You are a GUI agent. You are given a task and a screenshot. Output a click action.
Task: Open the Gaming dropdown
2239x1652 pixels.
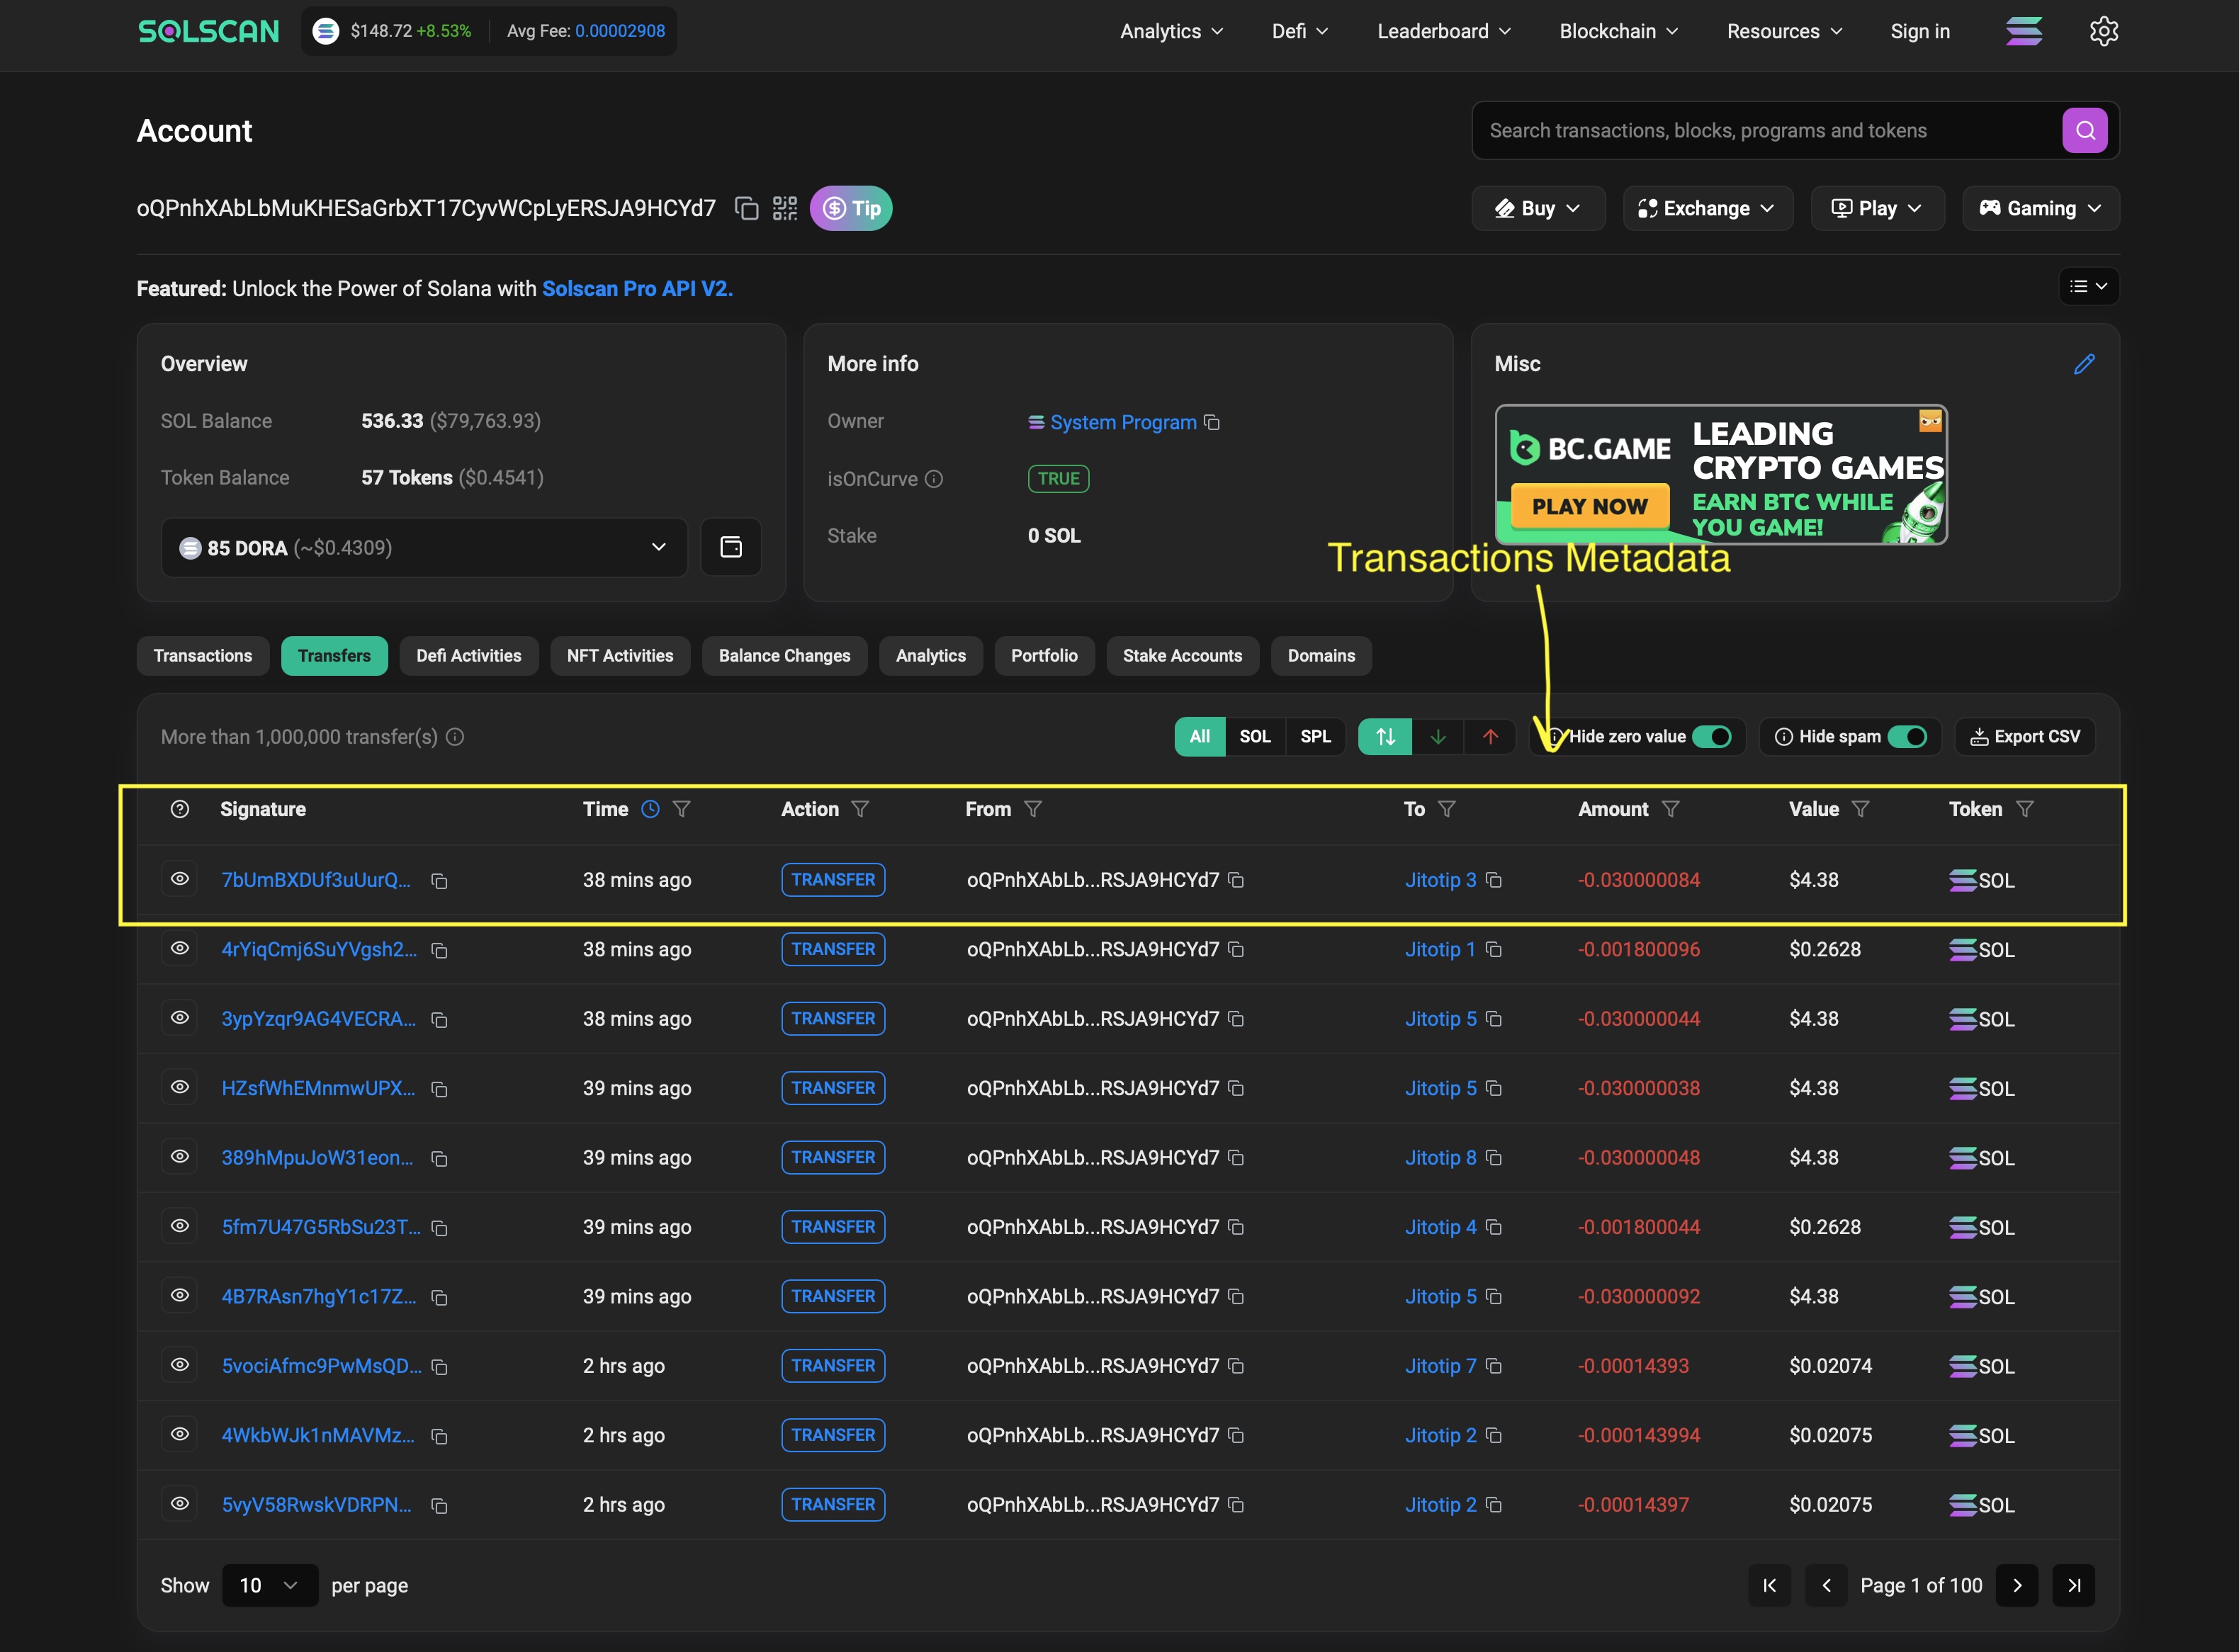tap(2040, 208)
